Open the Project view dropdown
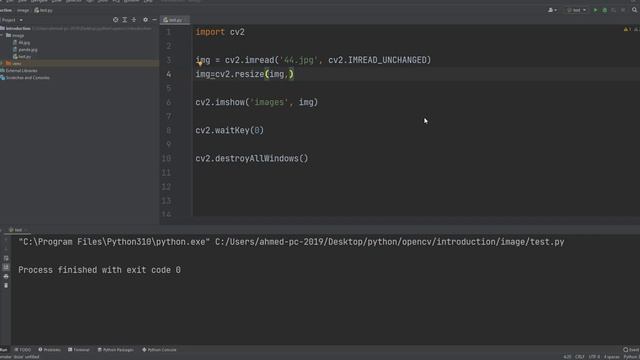The width and height of the screenshot is (640, 360). [x=11, y=20]
